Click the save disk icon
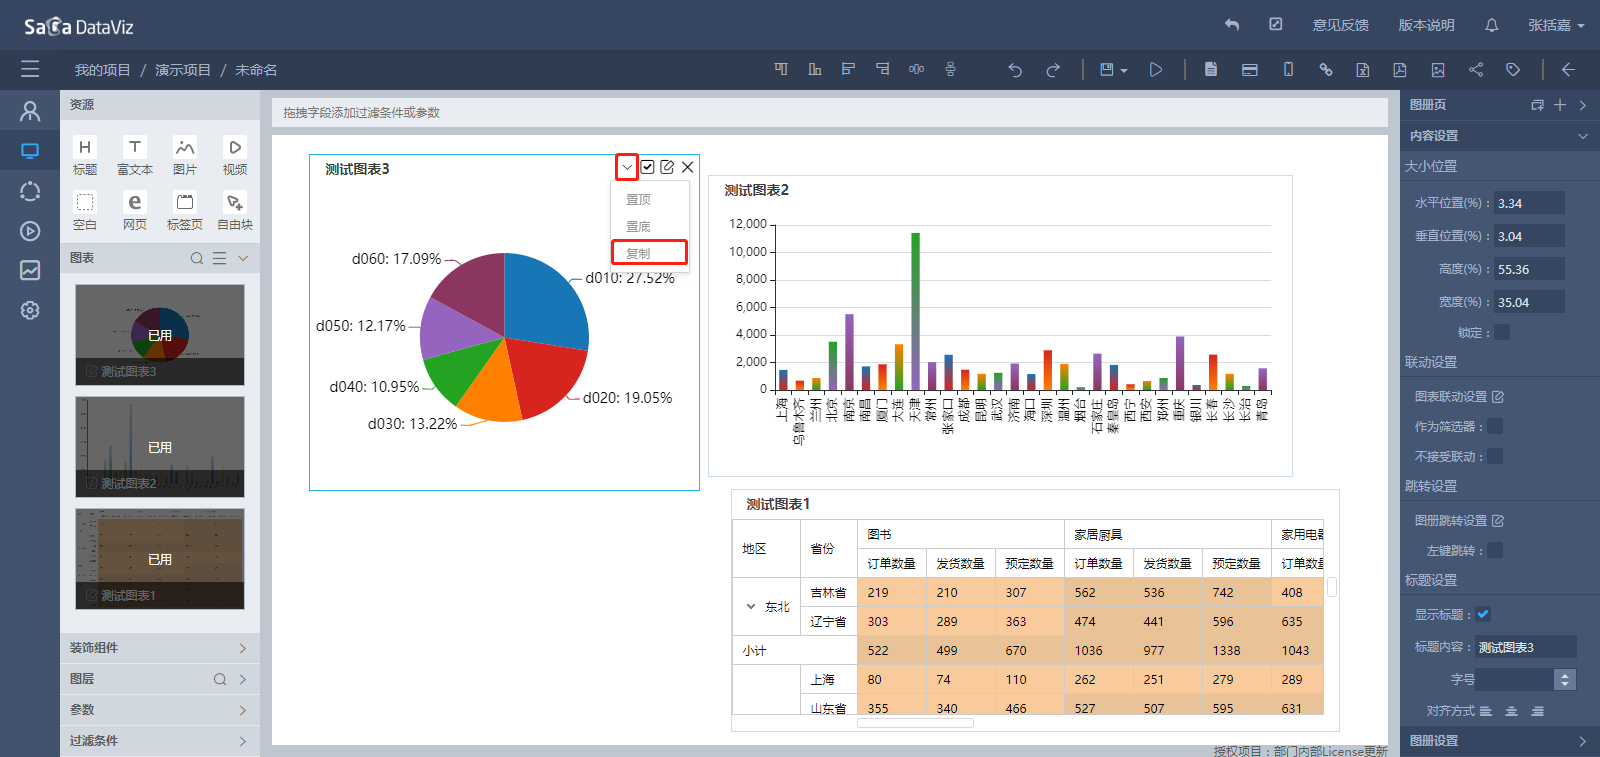The image size is (1600, 757). tap(1107, 70)
